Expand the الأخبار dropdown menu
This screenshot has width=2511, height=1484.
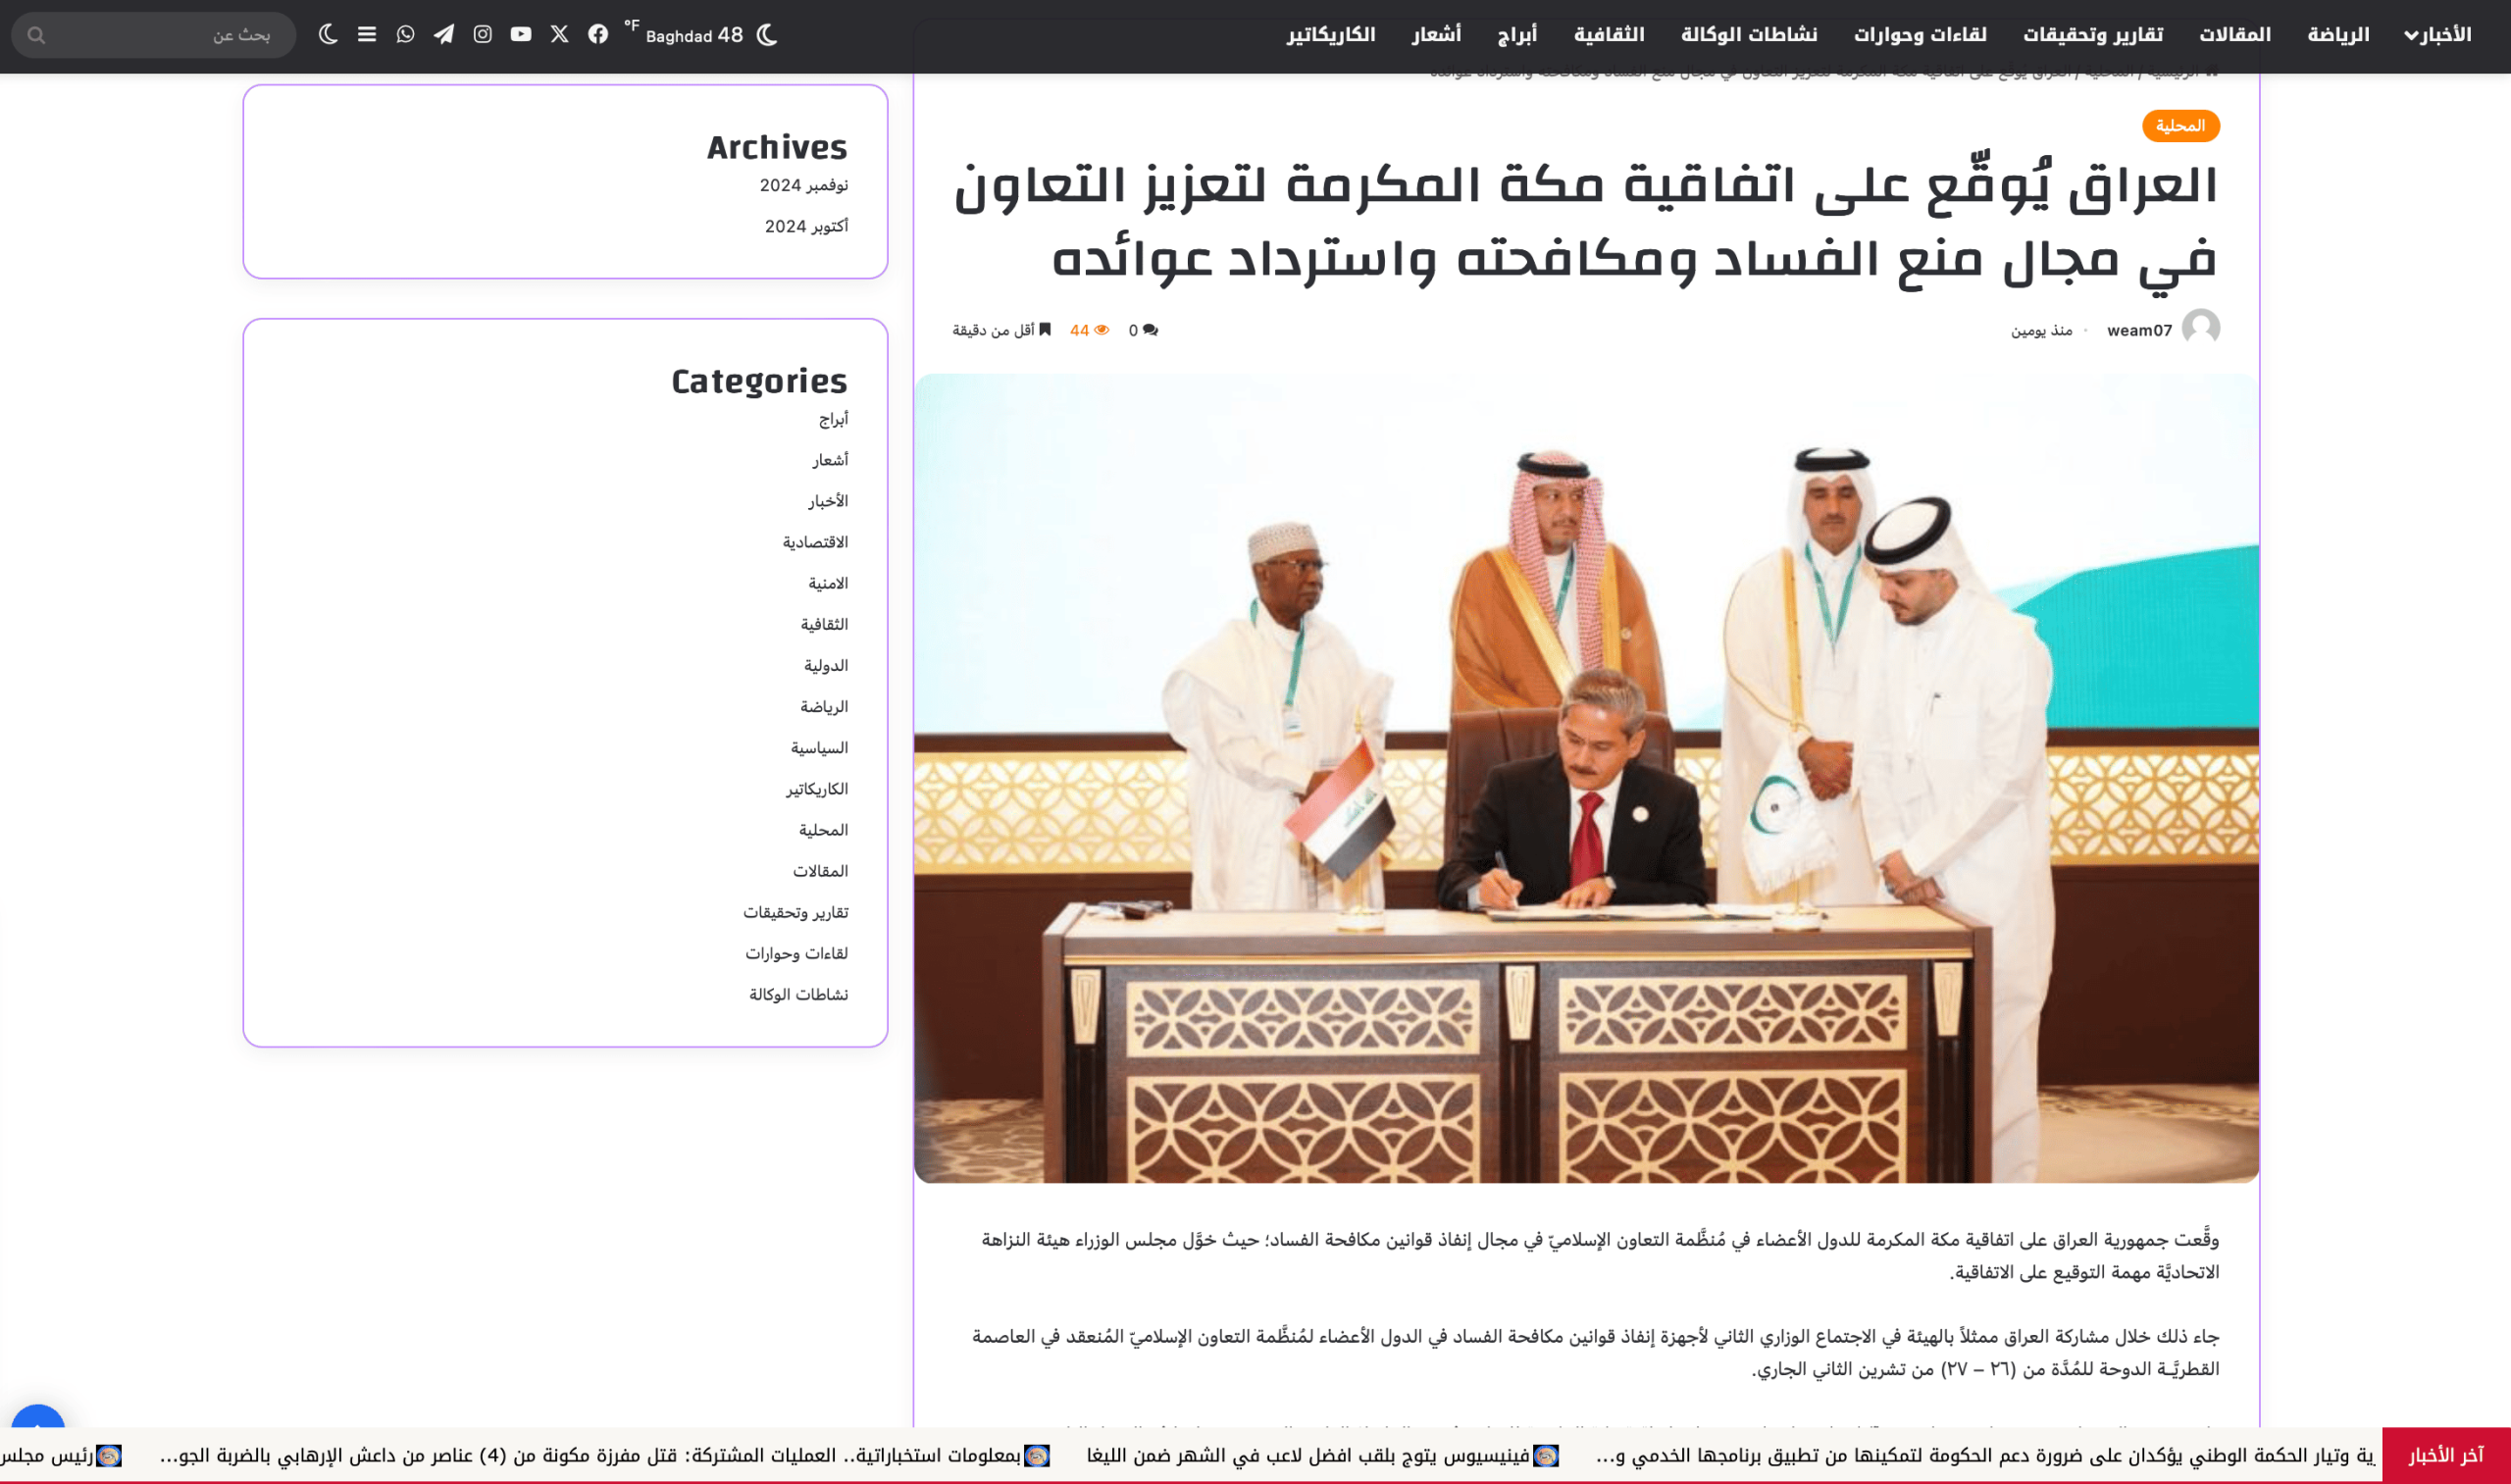tap(2437, 34)
